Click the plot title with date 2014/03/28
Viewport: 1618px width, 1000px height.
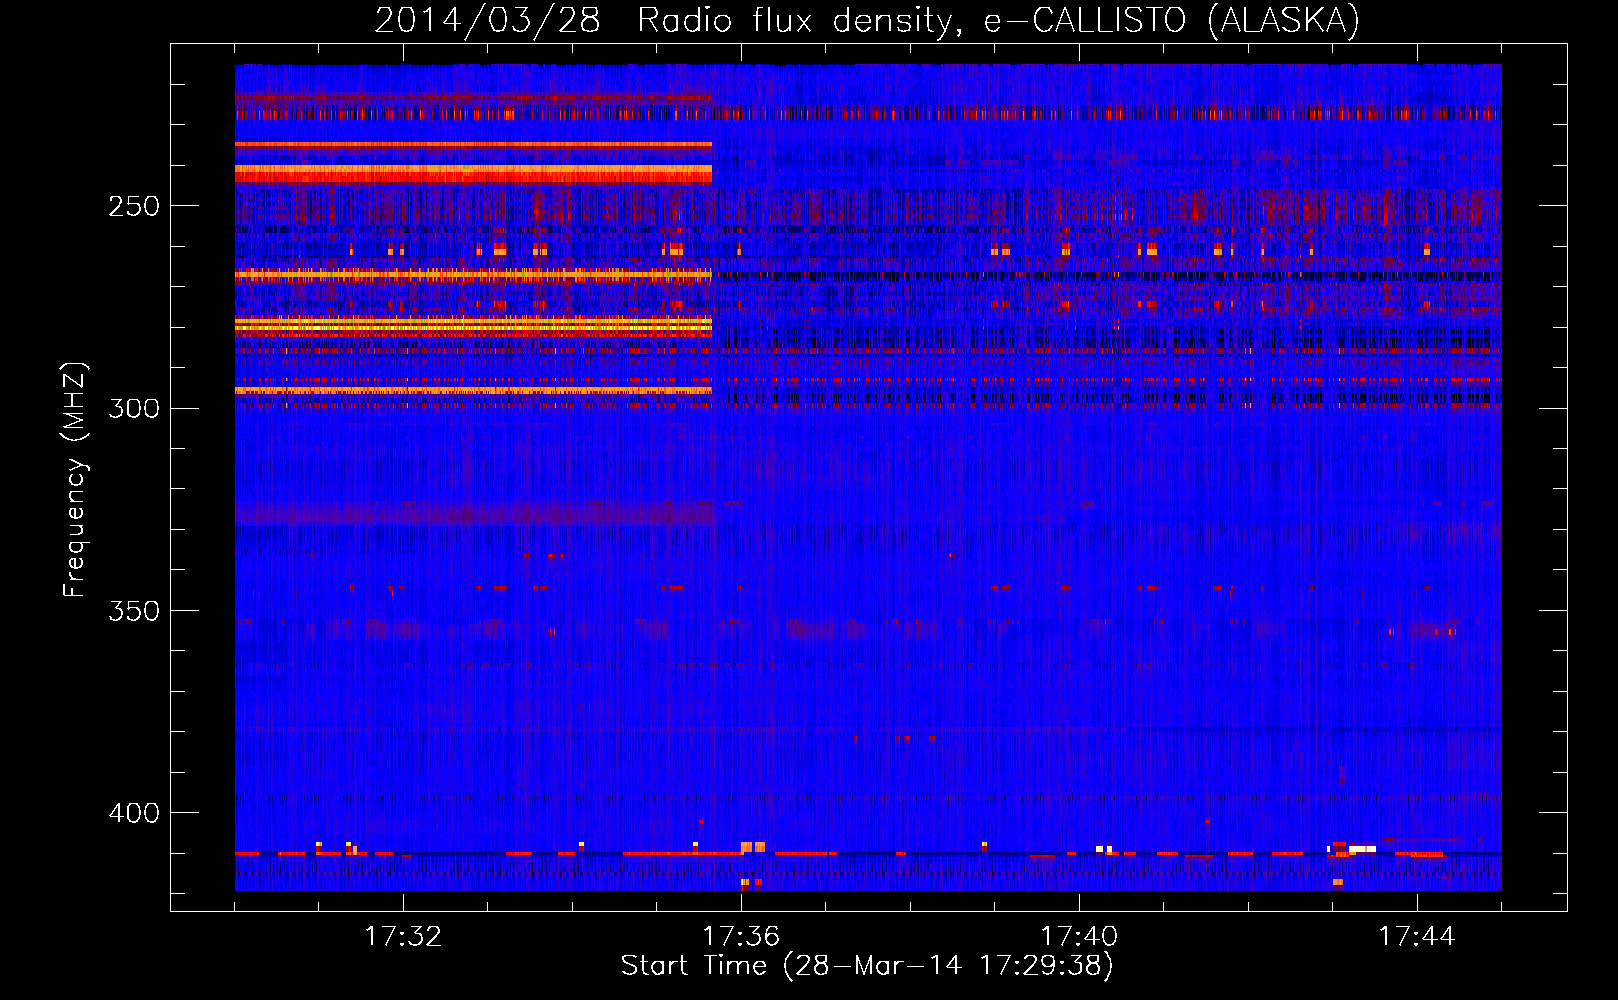point(867,21)
